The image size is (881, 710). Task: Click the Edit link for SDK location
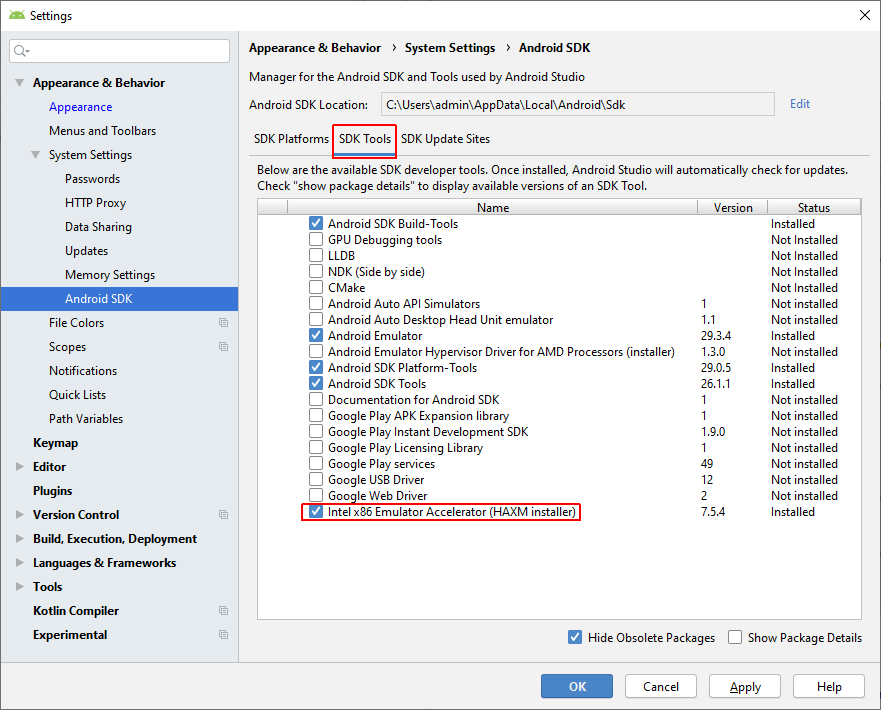tap(800, 104)
